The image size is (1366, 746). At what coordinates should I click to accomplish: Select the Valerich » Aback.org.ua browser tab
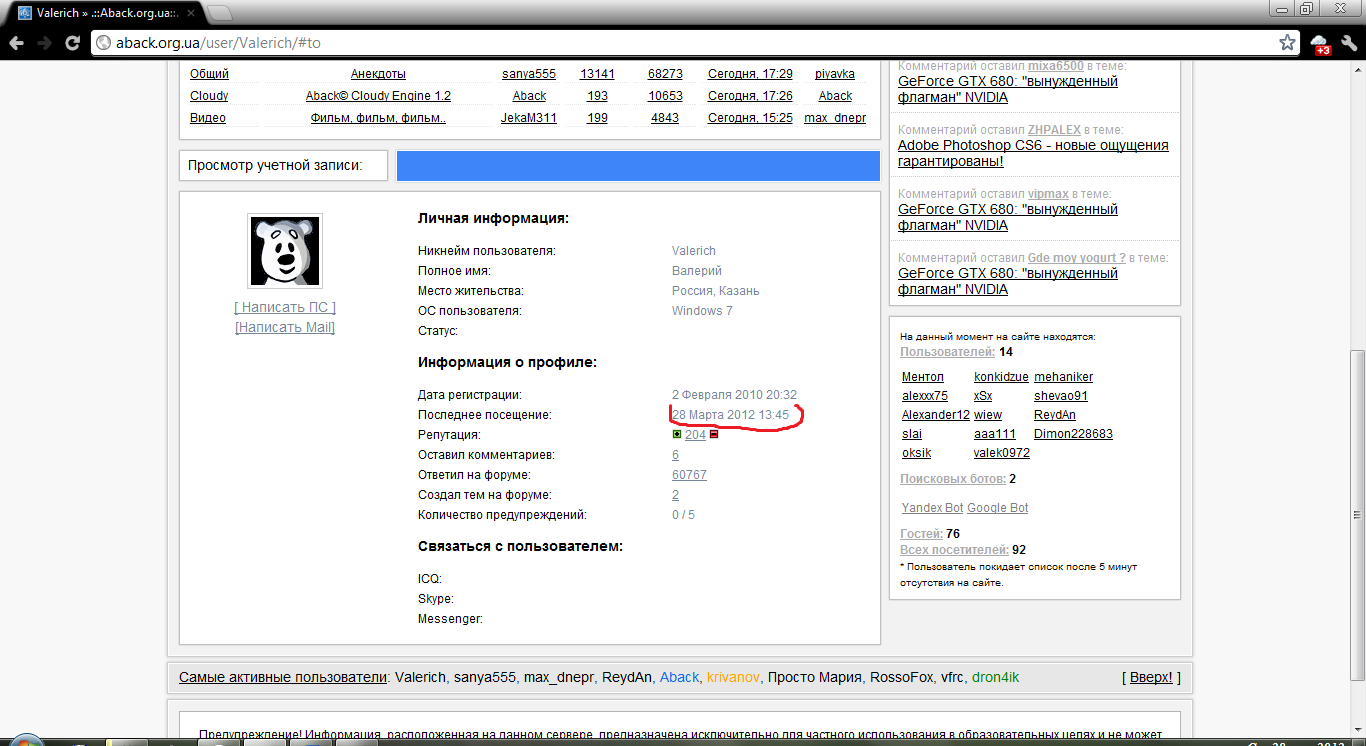coord(104,13)
